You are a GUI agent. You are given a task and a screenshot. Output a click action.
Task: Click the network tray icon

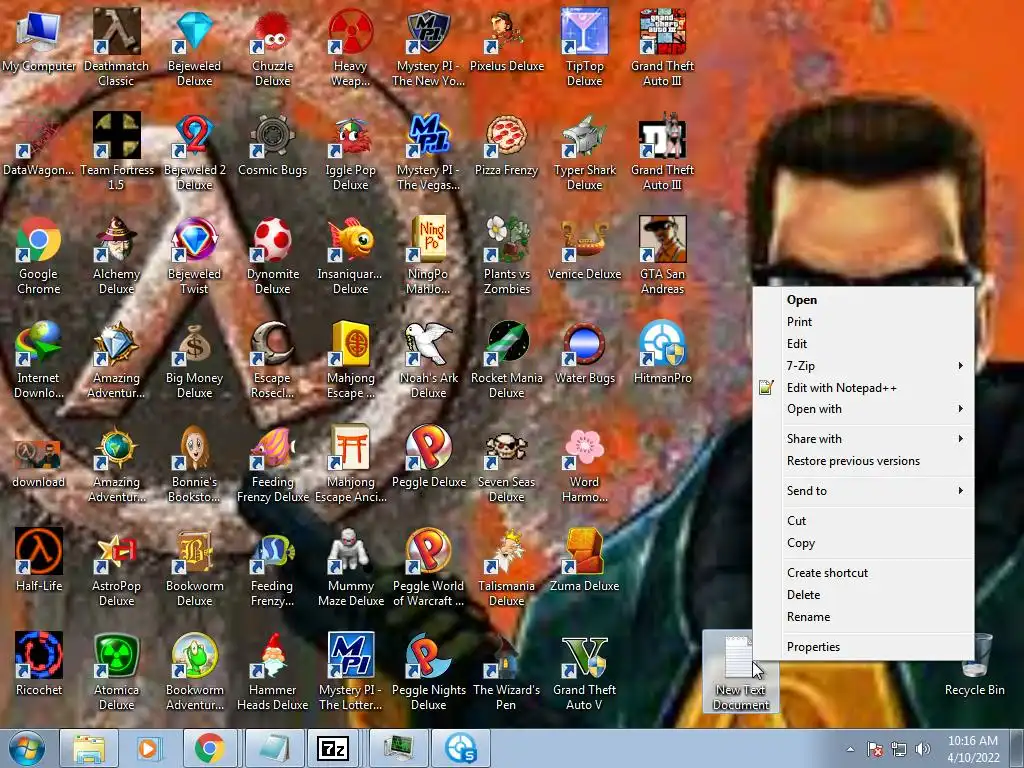[899, 749]
